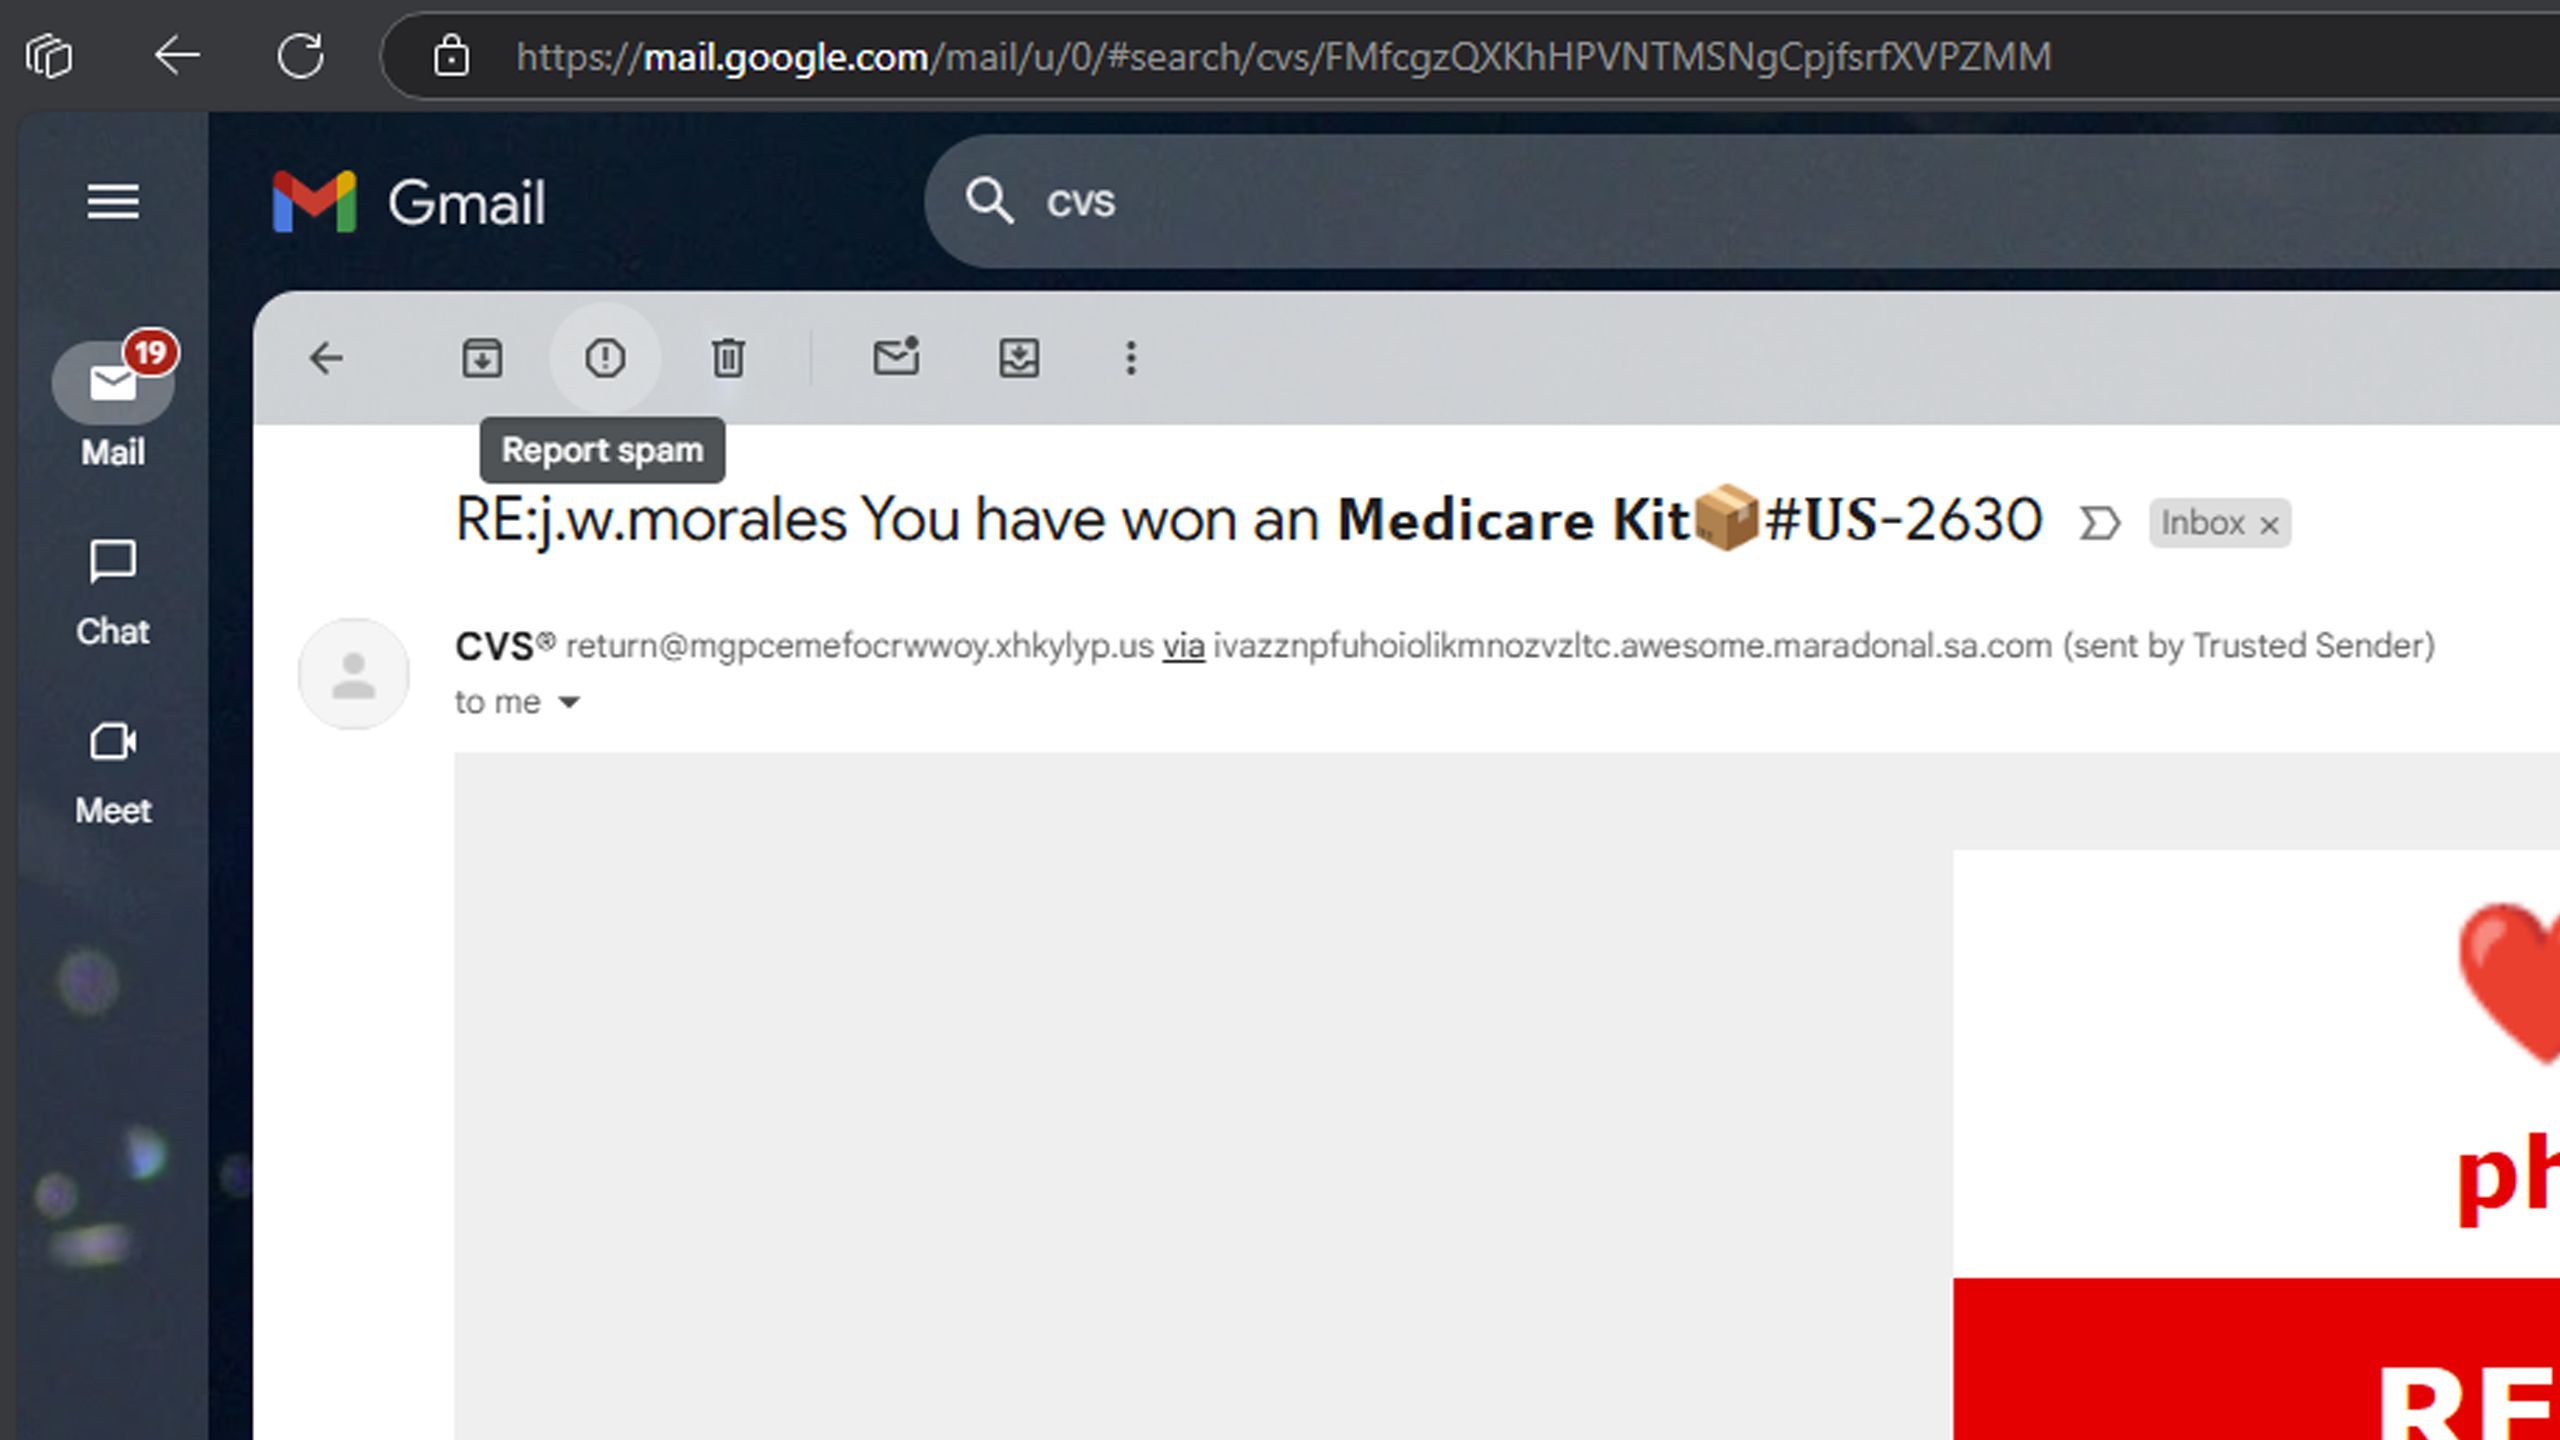Screen dimensions: 2560x1440
Task: Click the via relay domain link
Action: (x=1183, y=645)
